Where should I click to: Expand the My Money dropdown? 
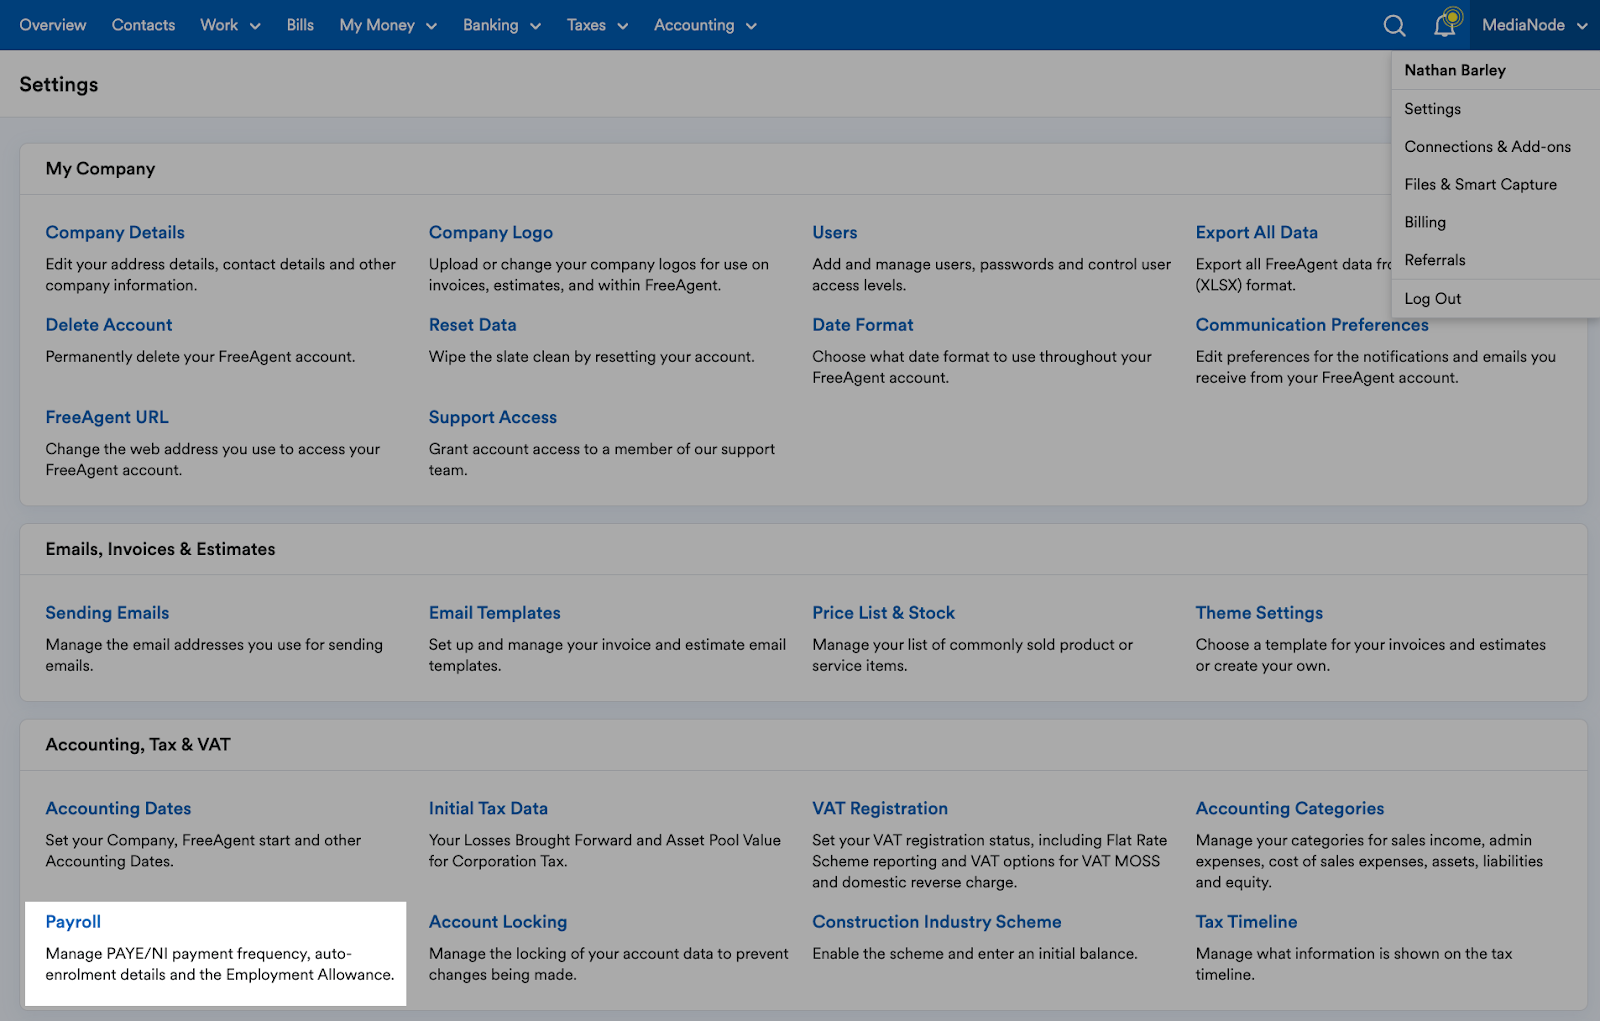point(388,25)
